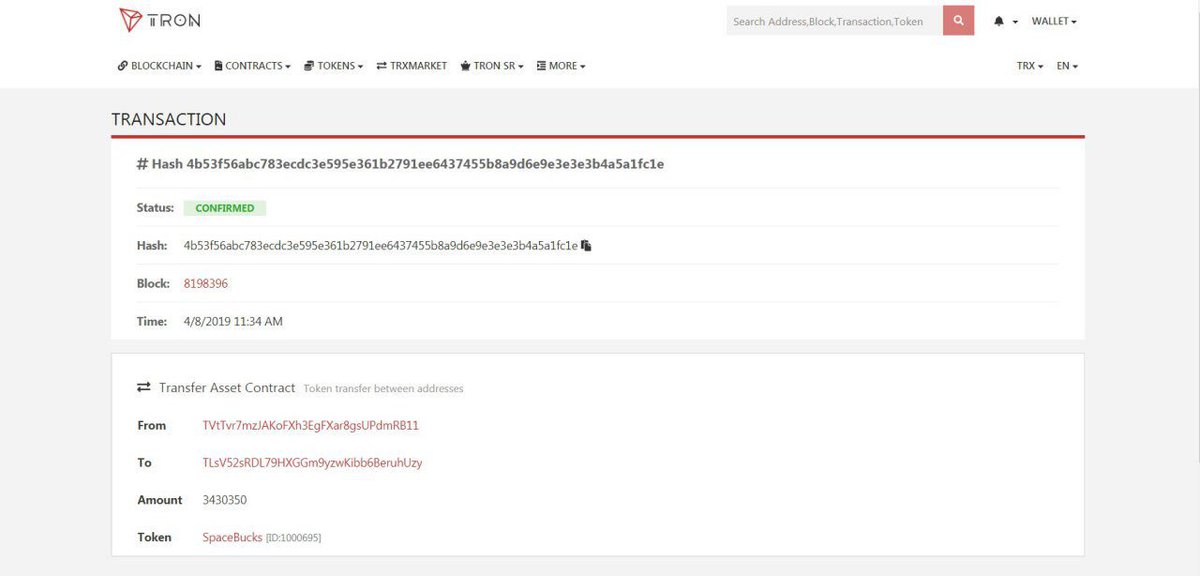Click the TRANSACTION page heading

point(169,120)
